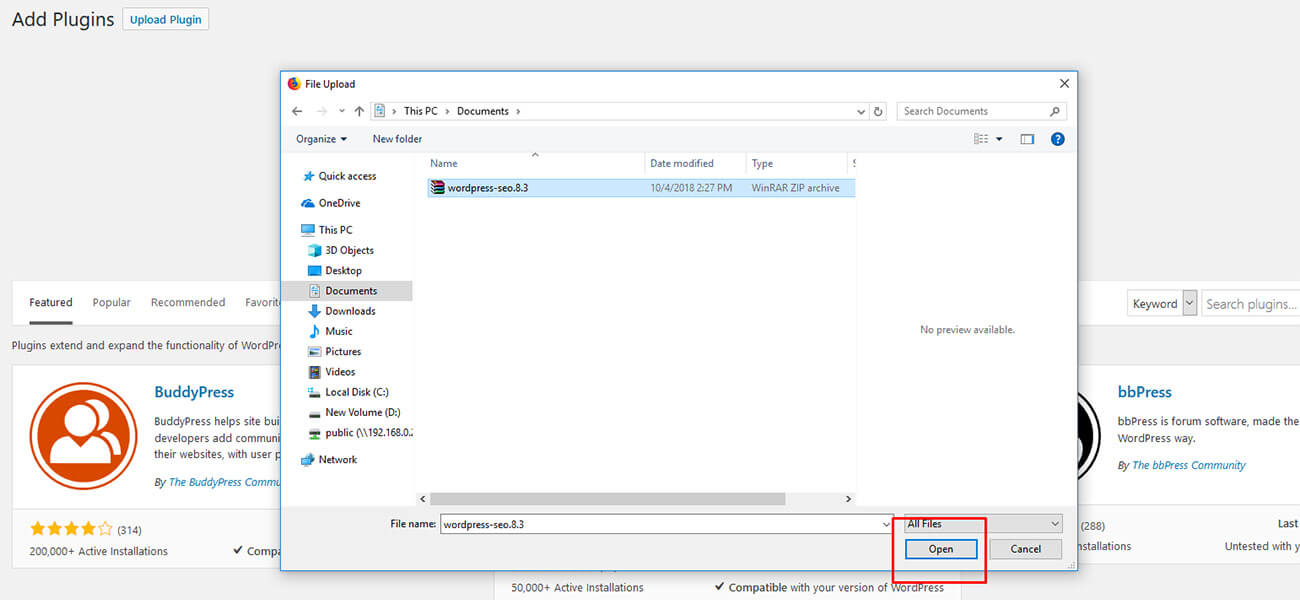Select New Volume (D:) in sidebar
This screenshot has height=600, width=1300.
[361, 412]
